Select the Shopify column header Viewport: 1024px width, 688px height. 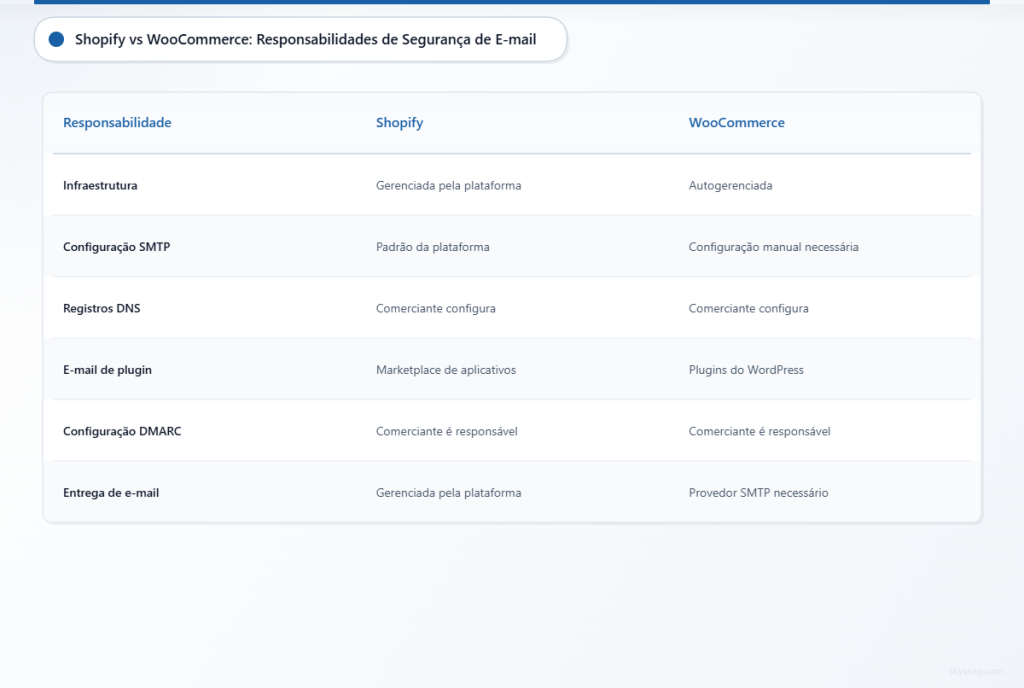(x=400, y=123)
